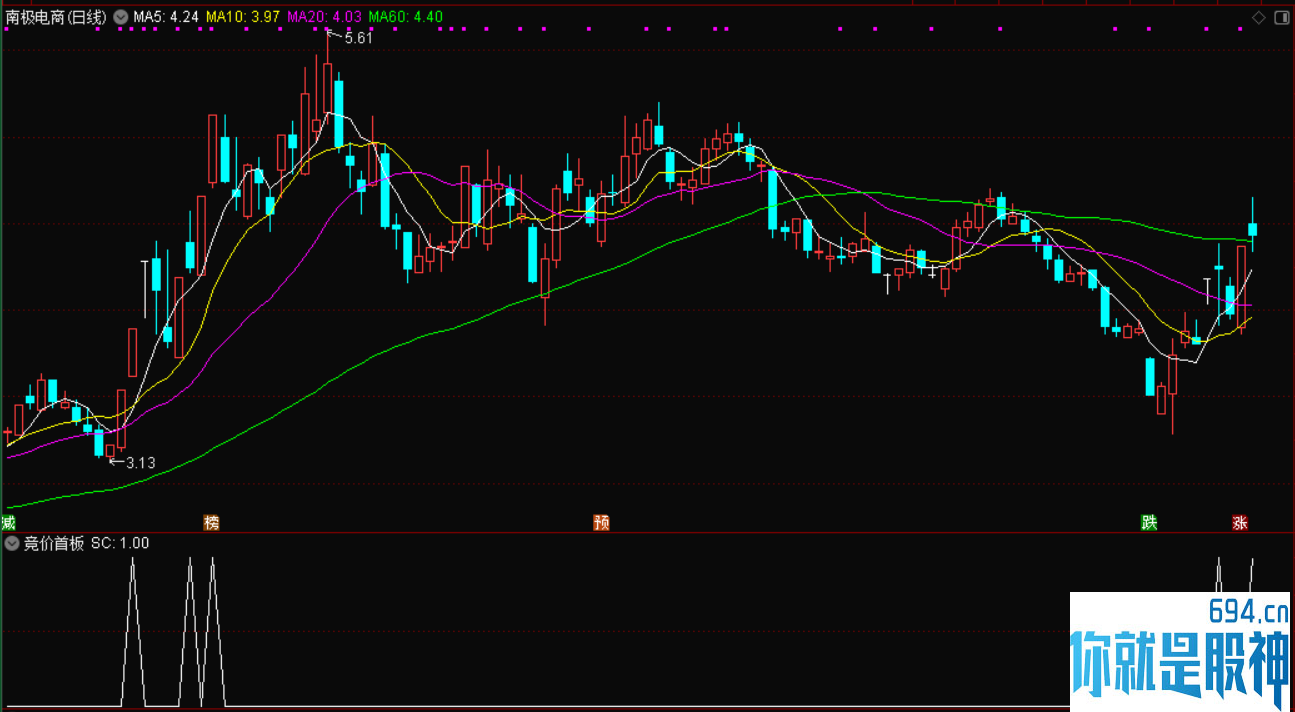The height and width of the screenshot is (712, 1295).
Task: Click the 5.61 high price label
Action: tap(358, 38)
